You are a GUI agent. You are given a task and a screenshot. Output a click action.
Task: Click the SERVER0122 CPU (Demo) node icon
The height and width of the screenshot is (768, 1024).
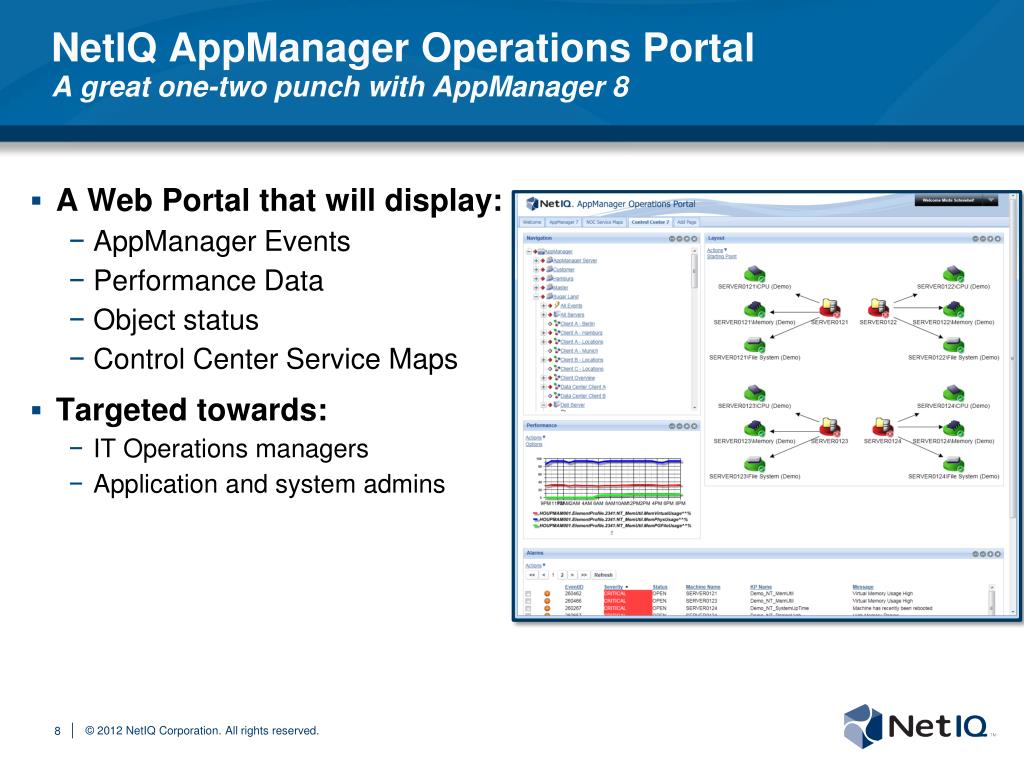click(x=953, y=274)
